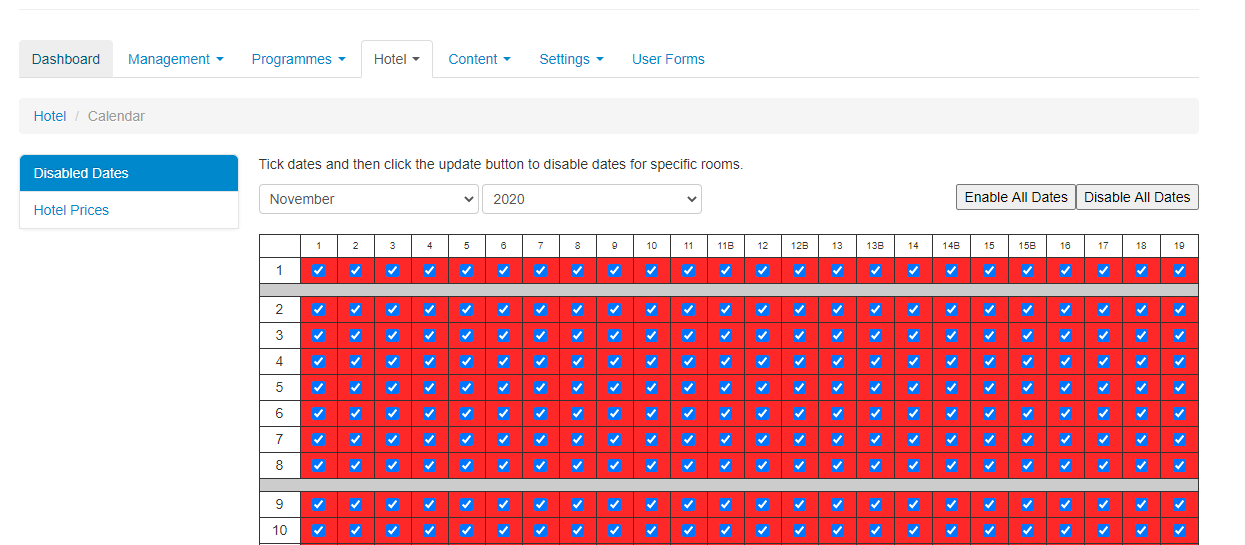Expand the Settings menu
The image size is (1245, 545).
[571, 59]
